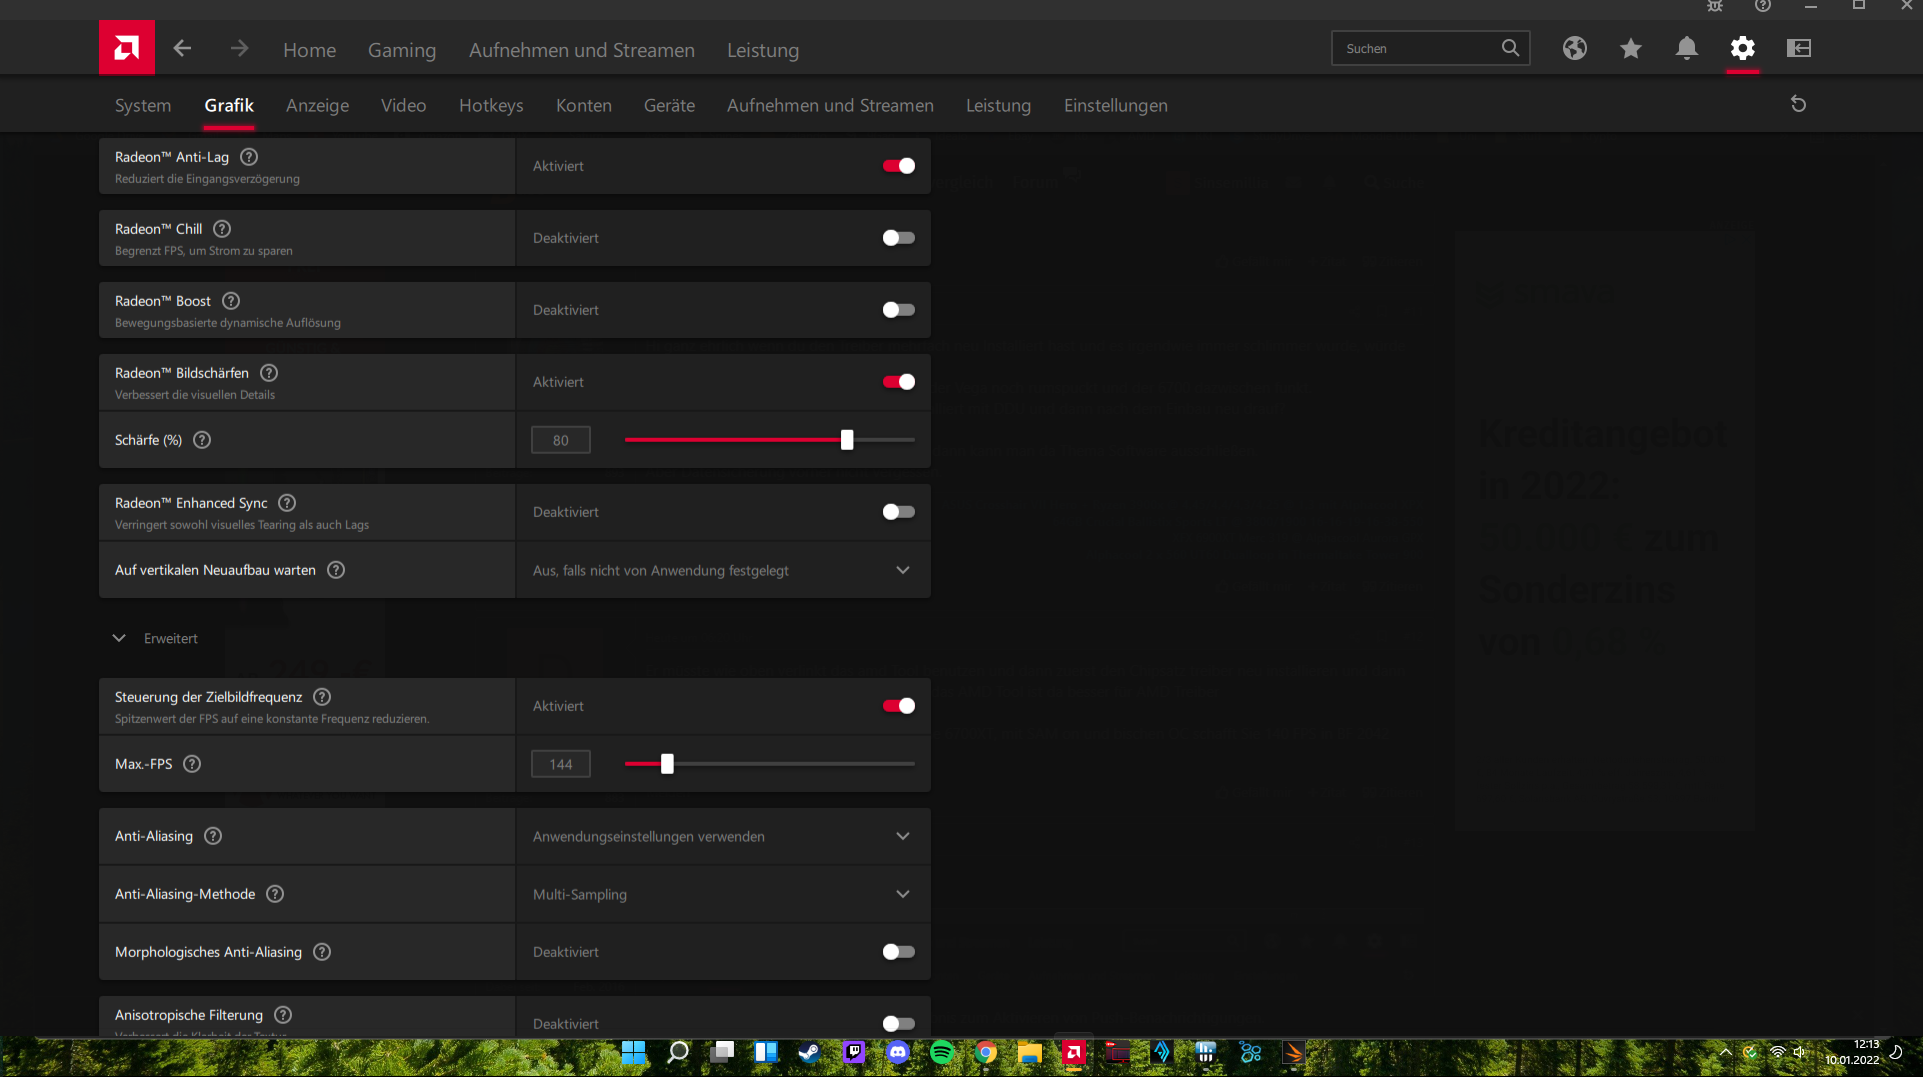Switch to the Hotkeys tab
The width and height of the screenshot is (1923, 1077).
point(491,105)
